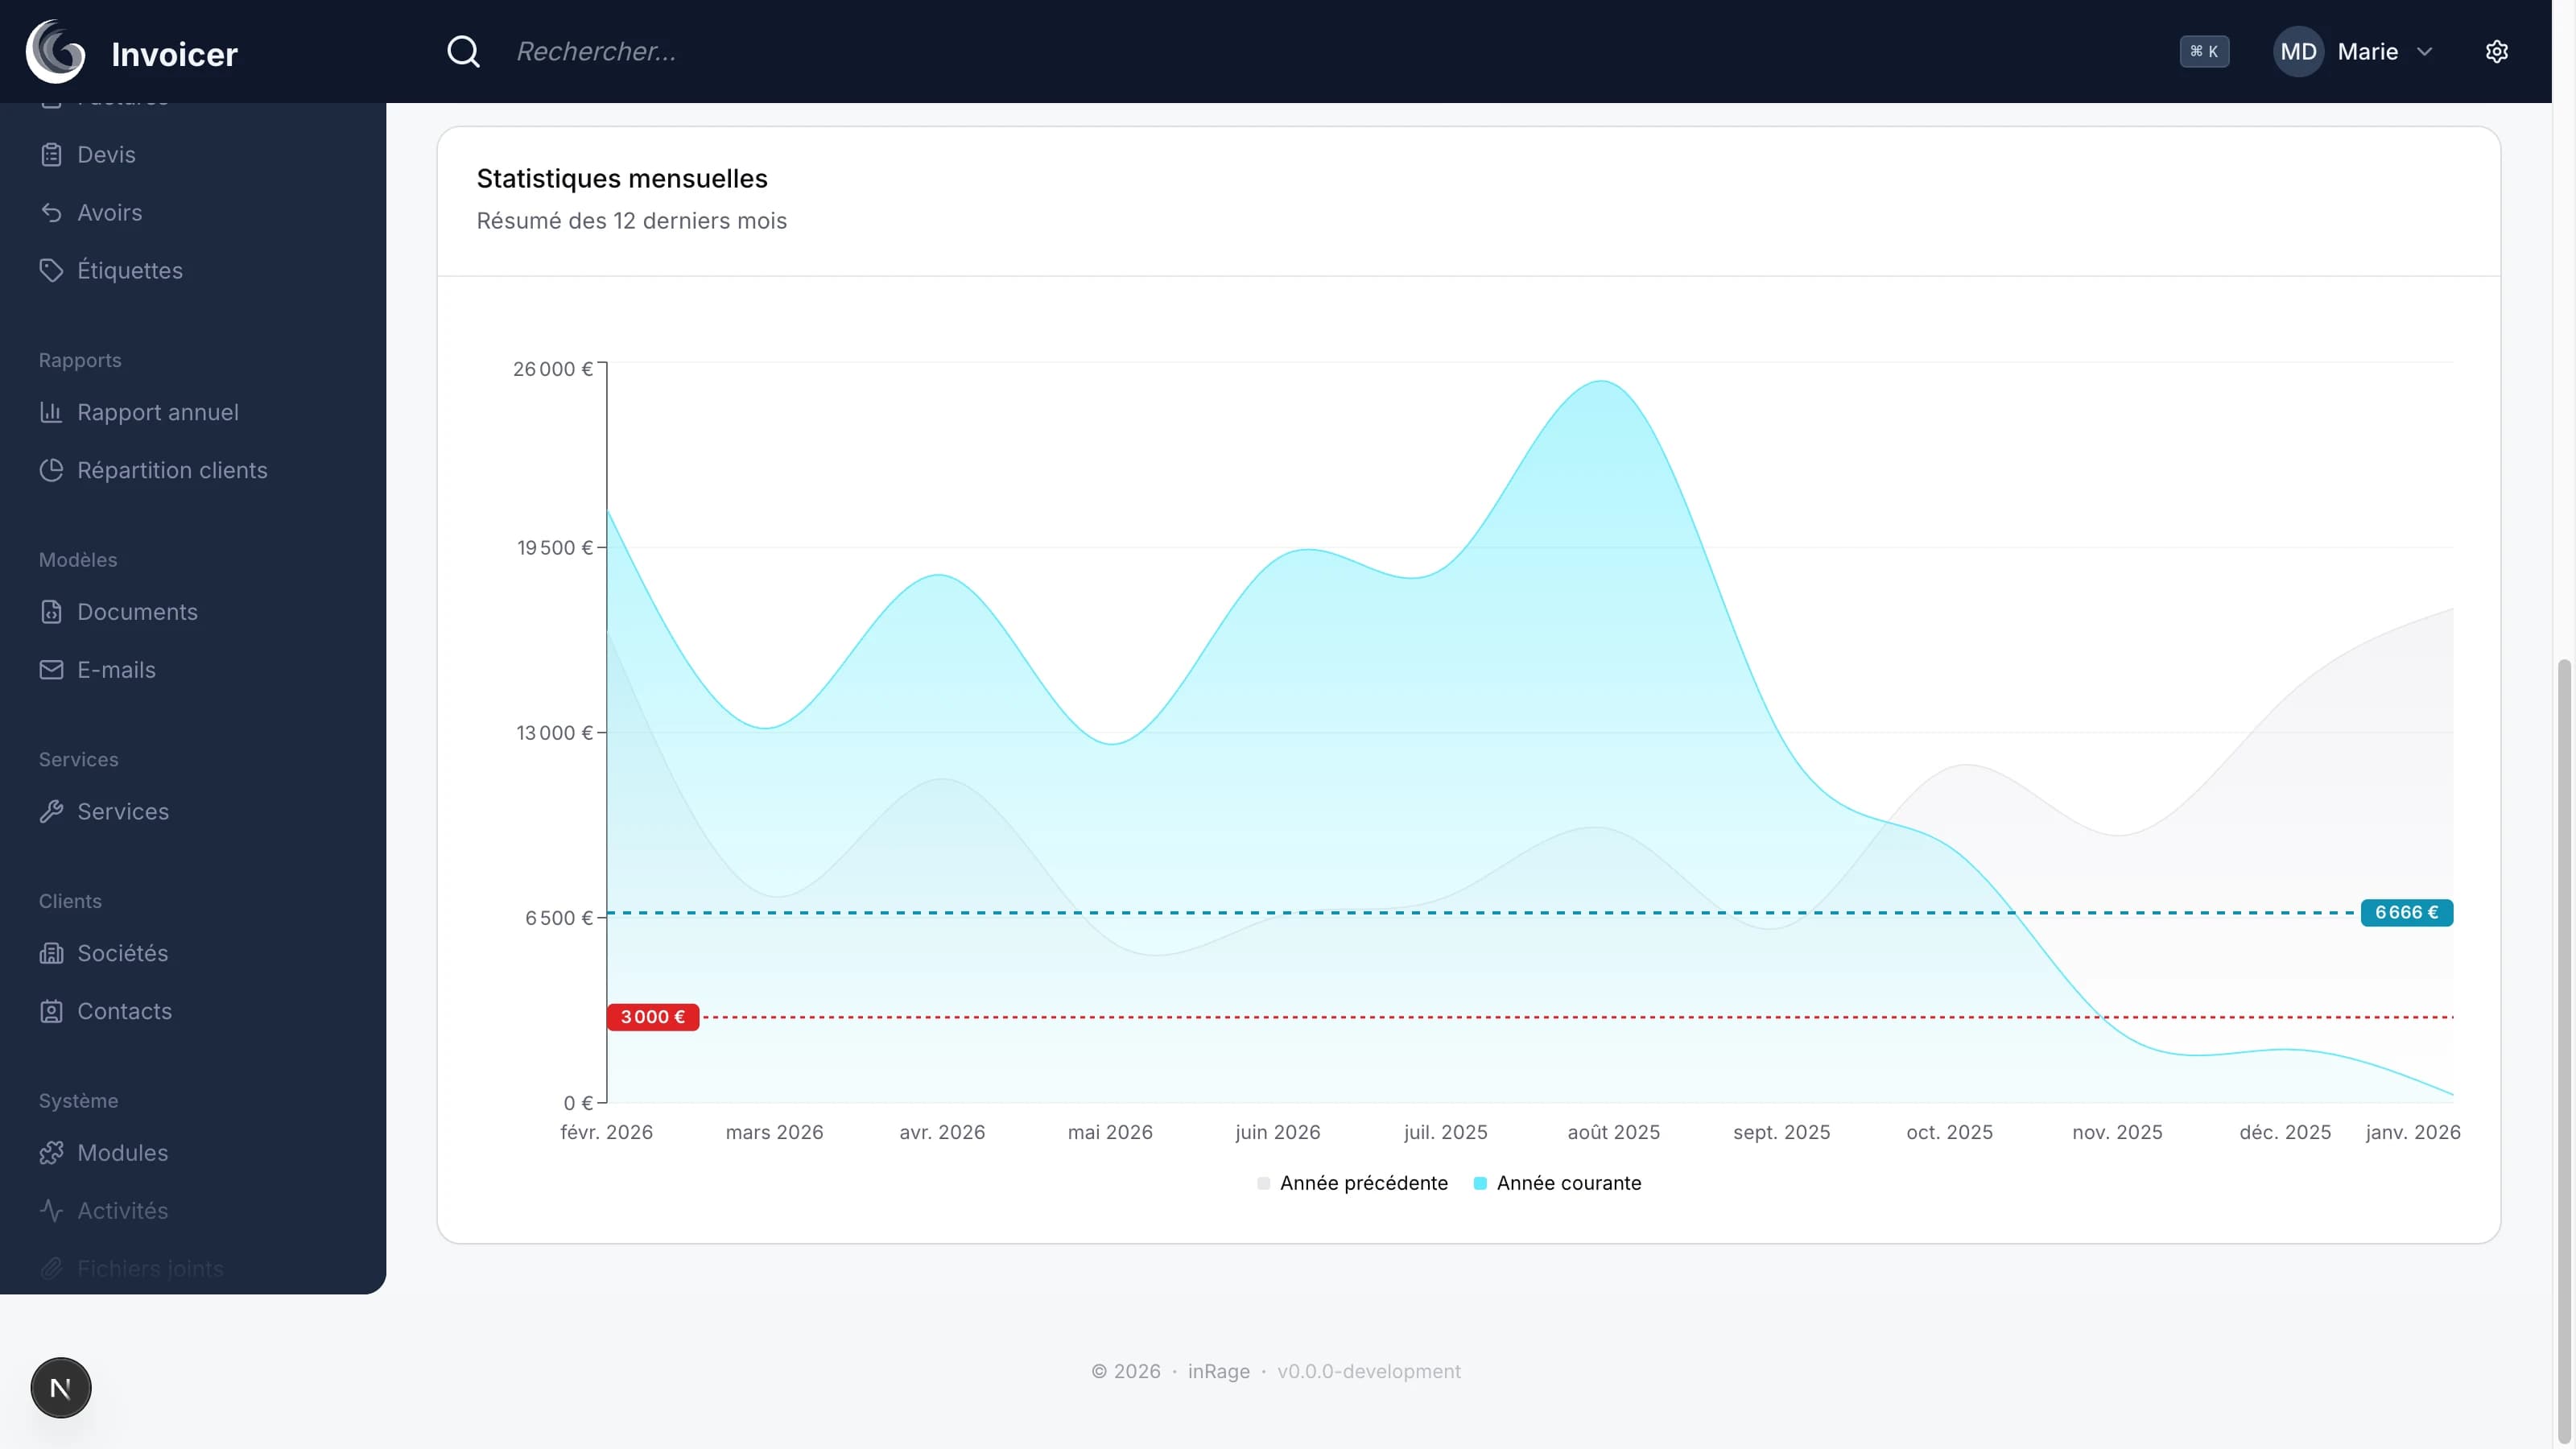Click the Next.js N badge
The height and width of the screenshot is (1449, 2576).
pyautogui.click(x=61, y=1387)
